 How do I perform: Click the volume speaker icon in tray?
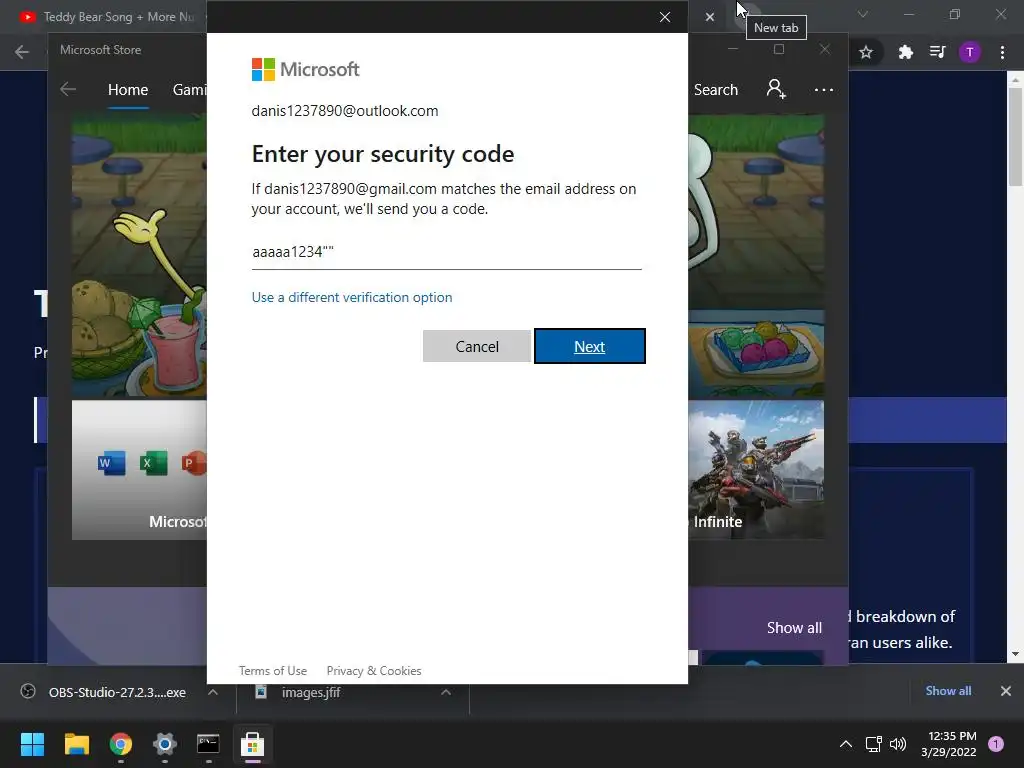pyautogui.click(x=898, y=744)
